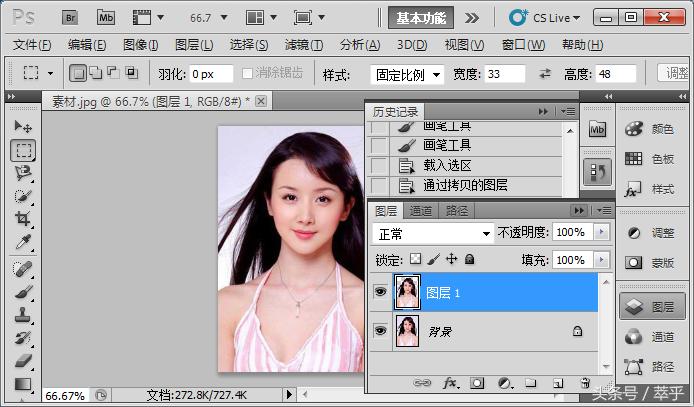Select the Eyedropper tool
Image resolution: width=694 pixels, height=407 pixels.
[x=23, y=242]
